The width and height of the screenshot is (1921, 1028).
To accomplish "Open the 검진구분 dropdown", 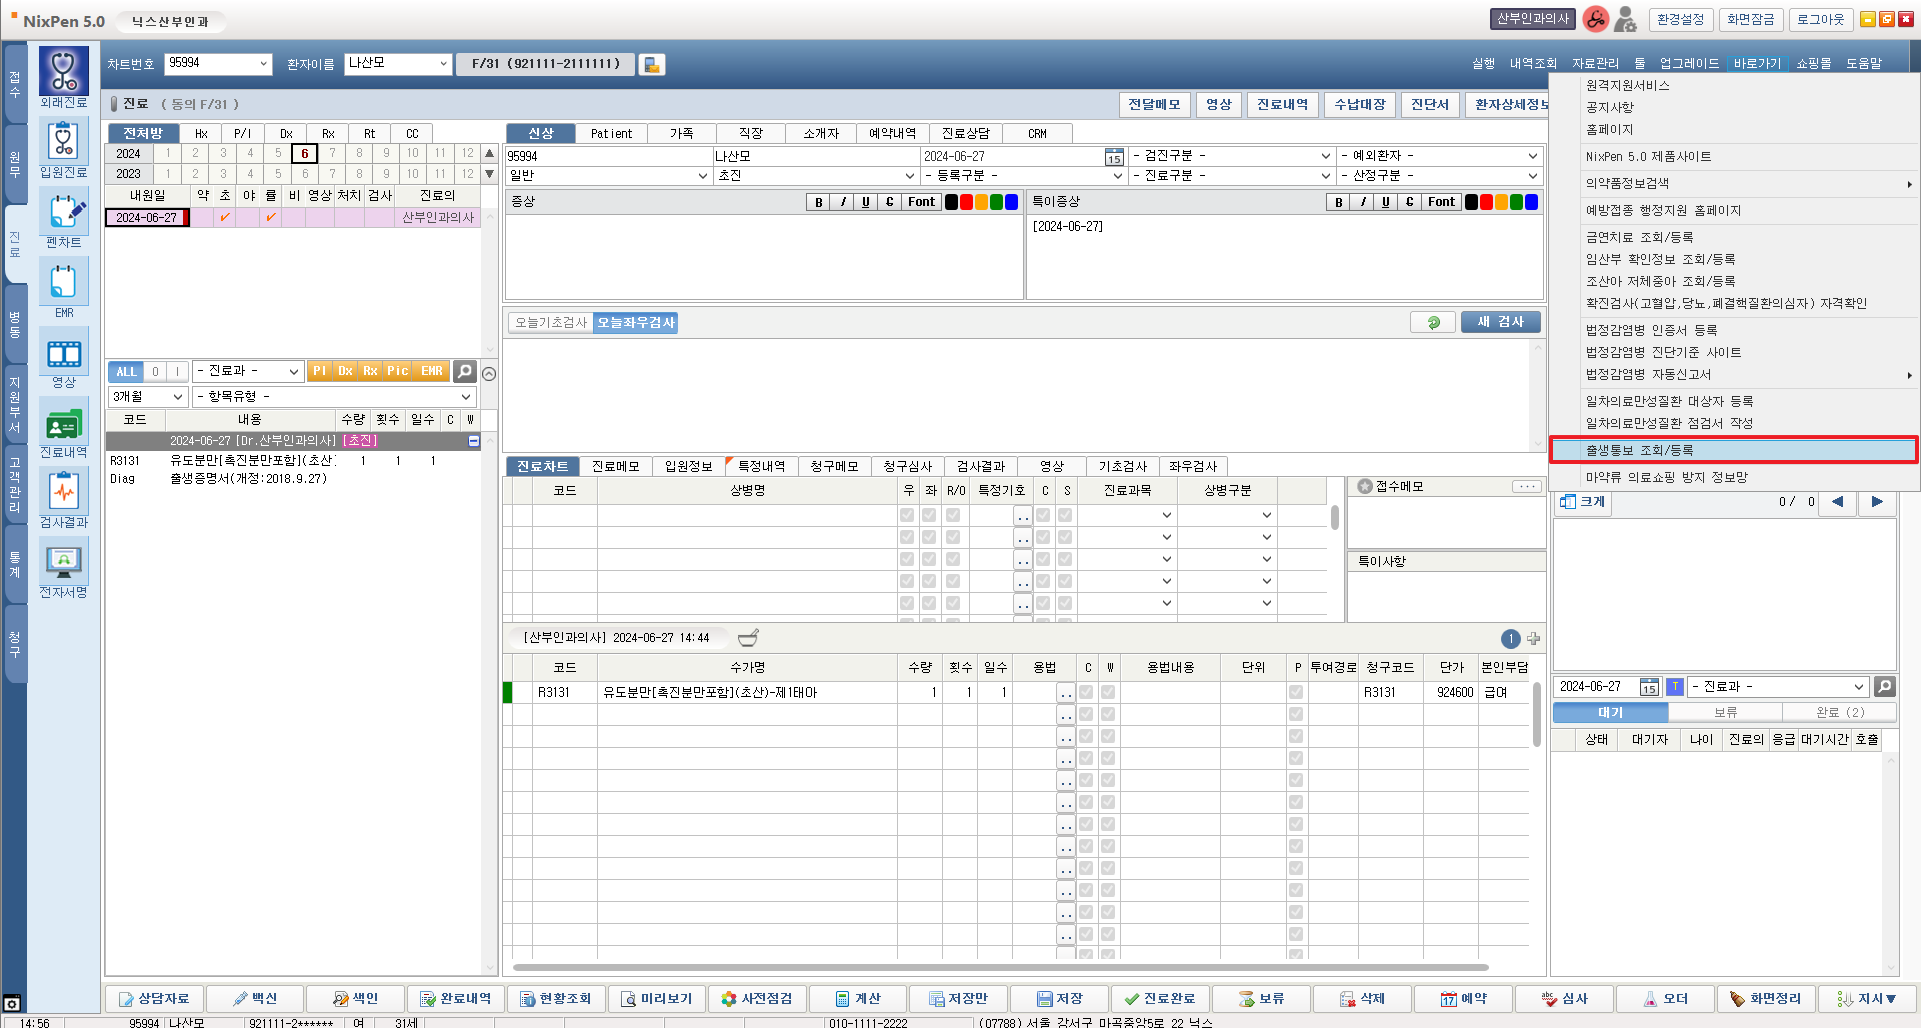I will pos(1231,156).
